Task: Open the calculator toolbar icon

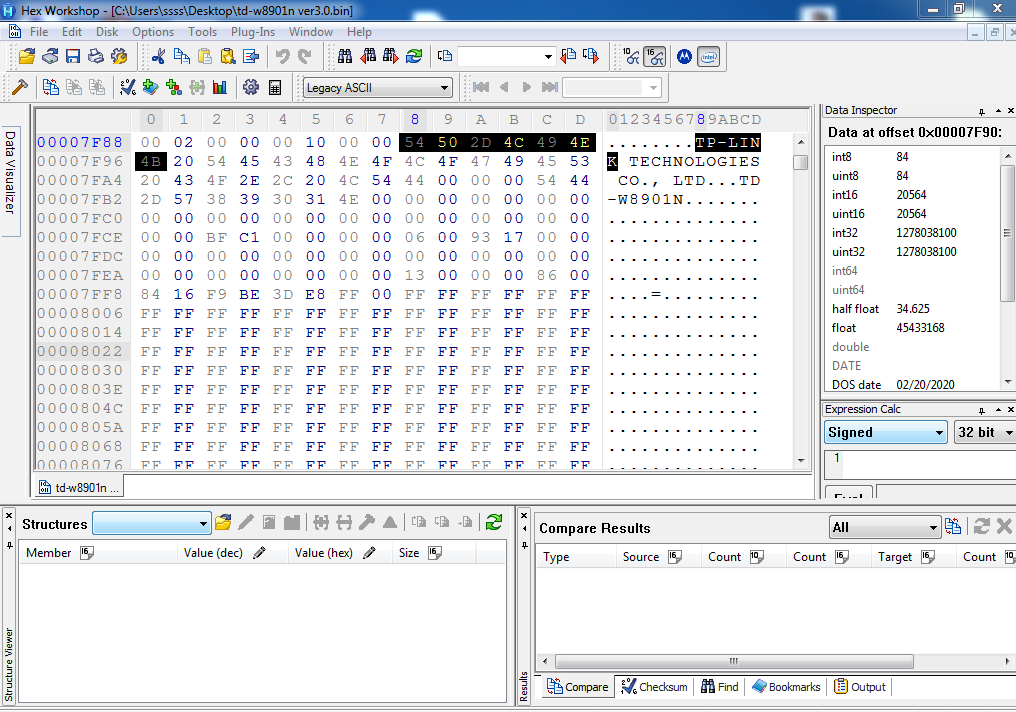Action: tap(275, 87)
